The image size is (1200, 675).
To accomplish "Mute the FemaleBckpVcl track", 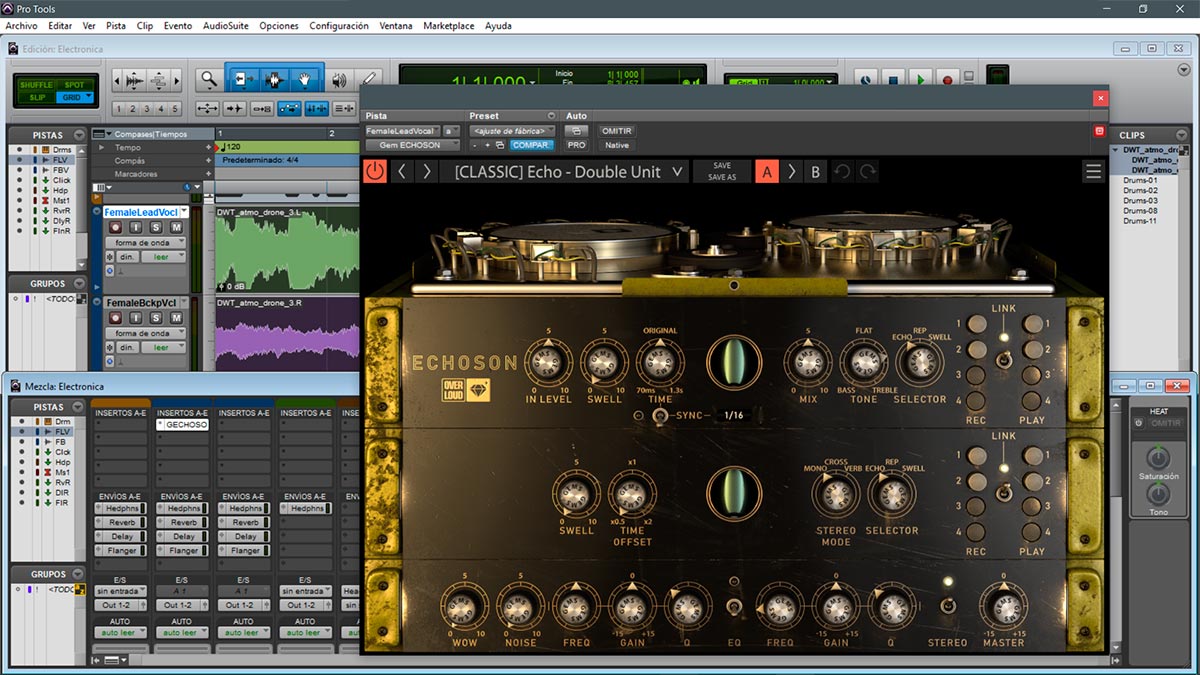I will coord(176,318).
